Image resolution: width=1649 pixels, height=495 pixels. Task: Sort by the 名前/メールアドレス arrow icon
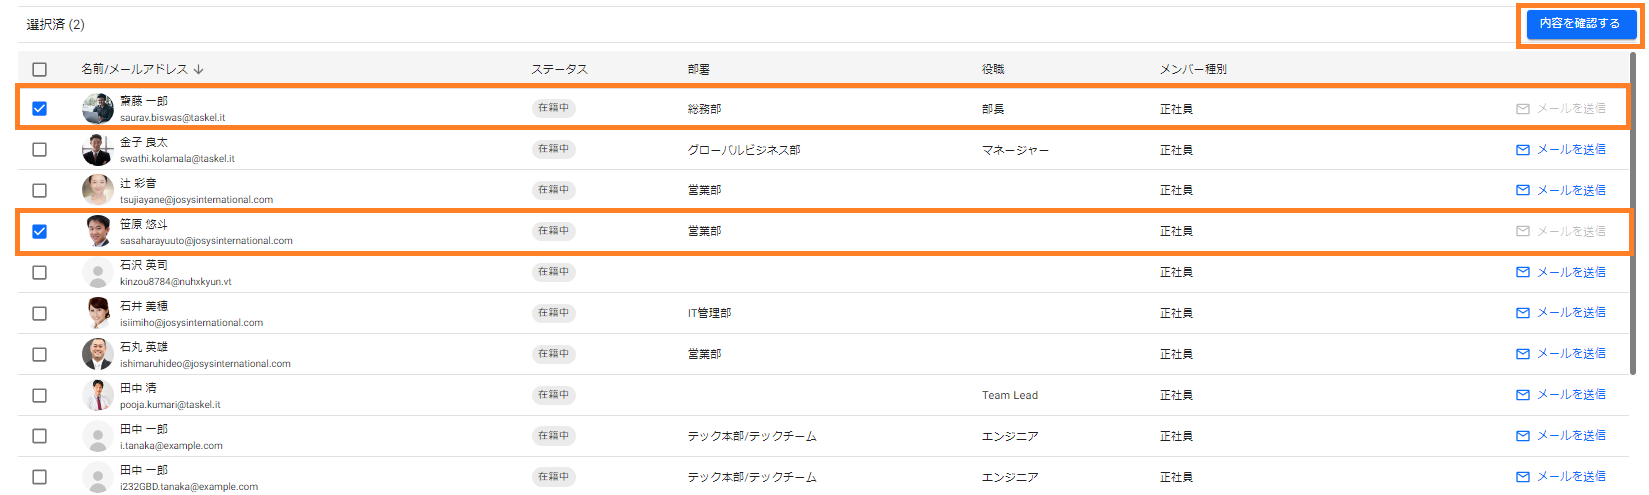point(199,69)
